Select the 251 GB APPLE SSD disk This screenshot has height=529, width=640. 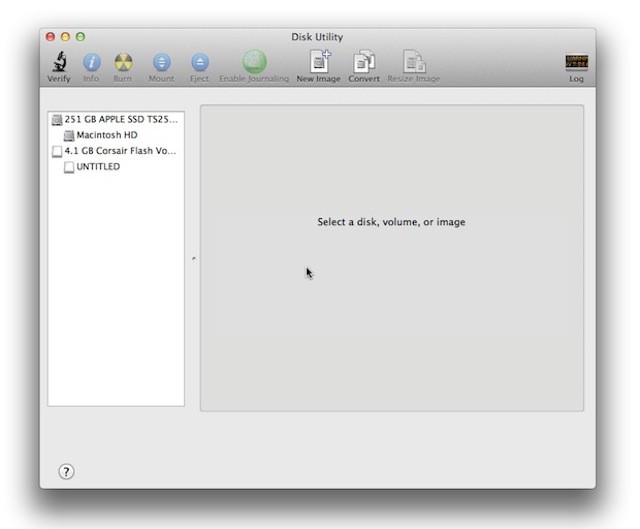[119, 119]
